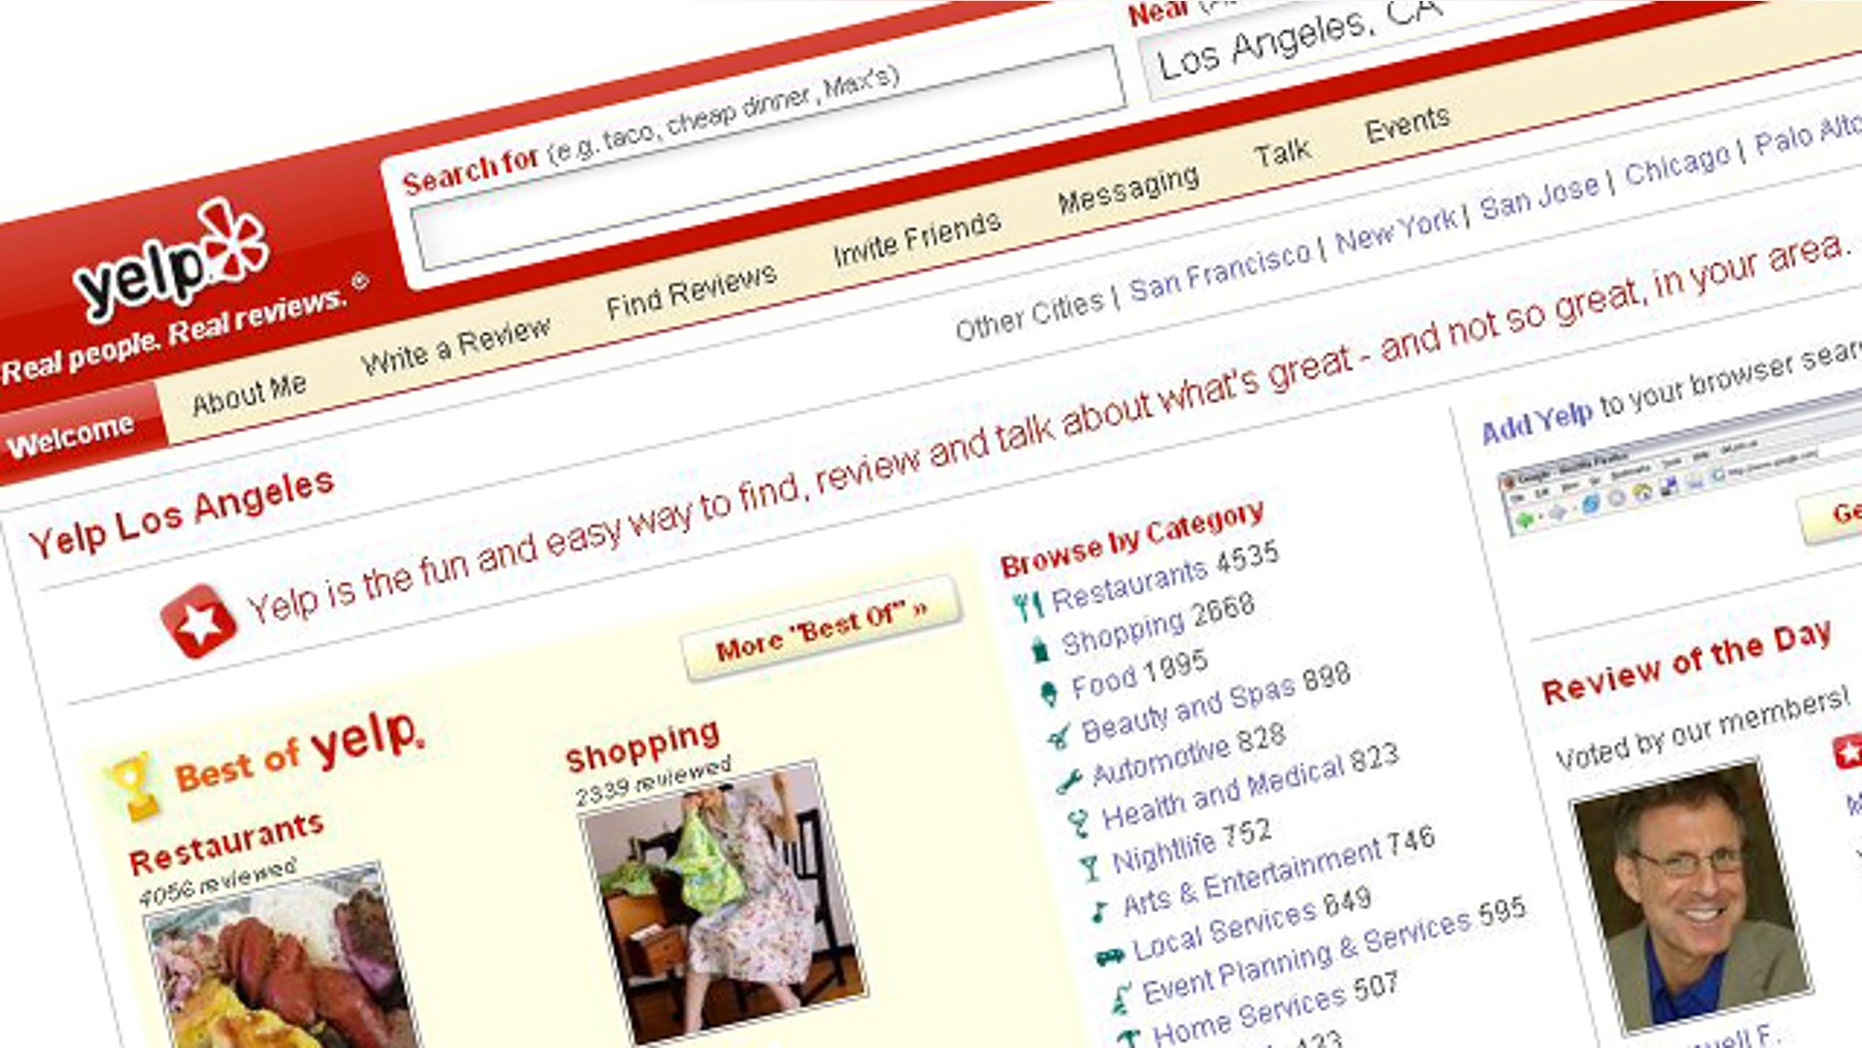Screen dimensions: 1862x1048
Task: Open the Write a Review tab
Action: (x=455, y=345)
